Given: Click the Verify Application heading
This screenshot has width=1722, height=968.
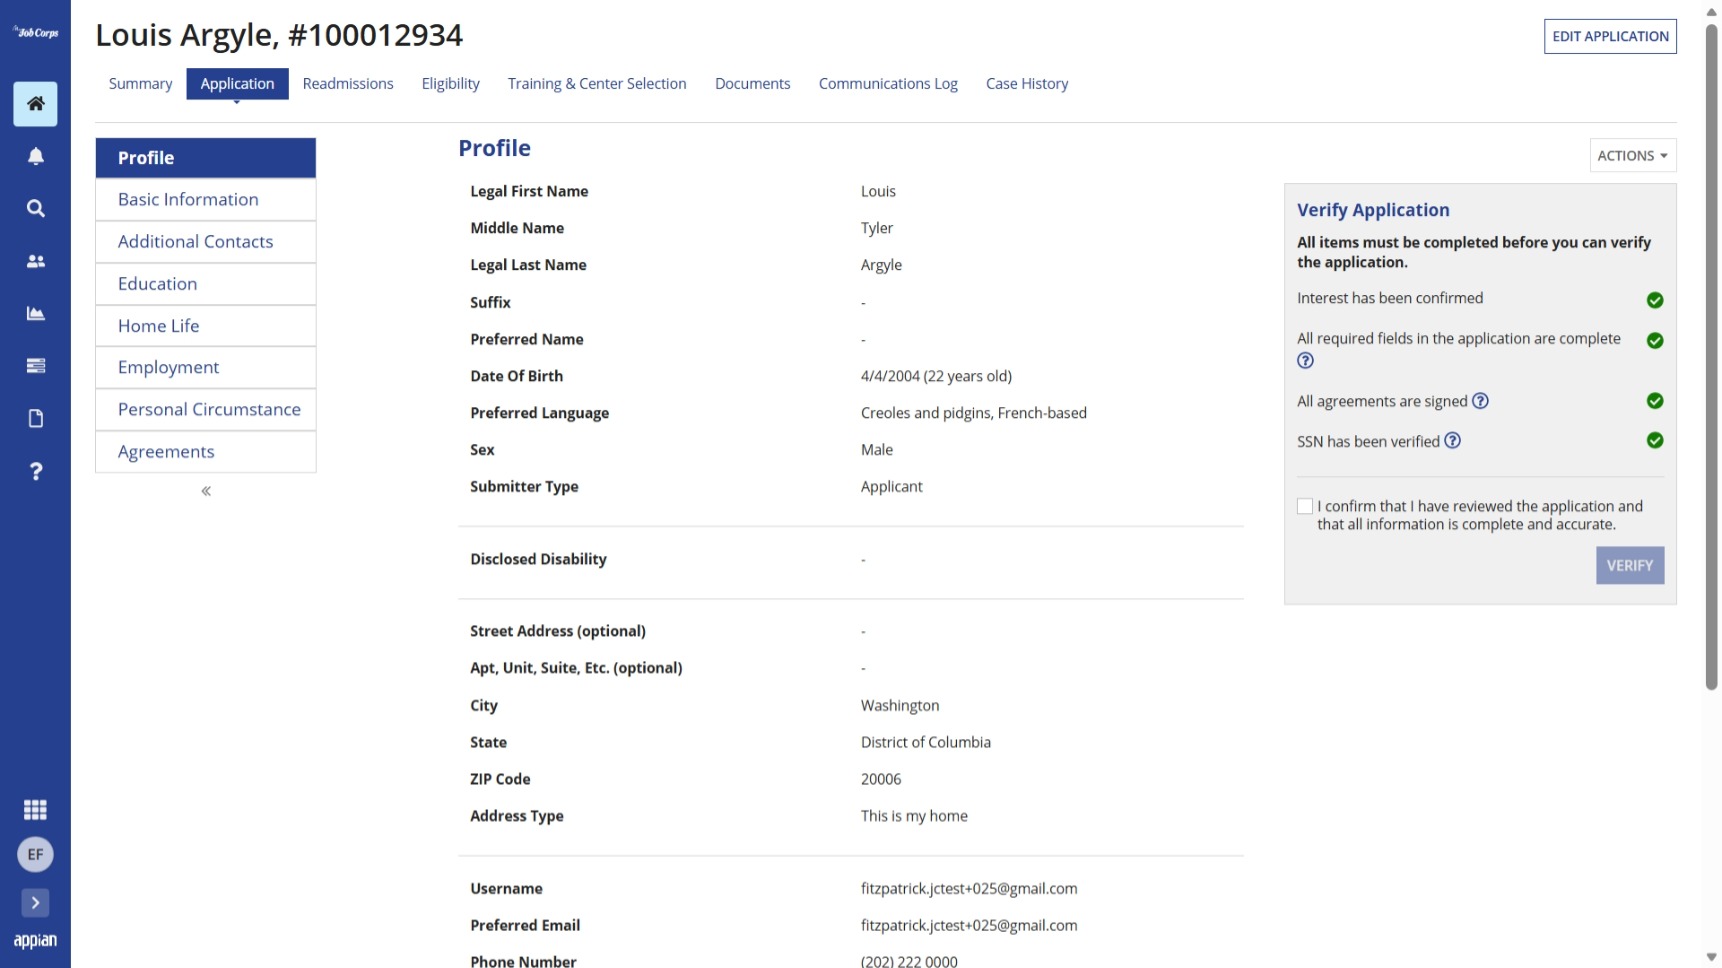Looking at the screenshot, I should [1373, 210].
